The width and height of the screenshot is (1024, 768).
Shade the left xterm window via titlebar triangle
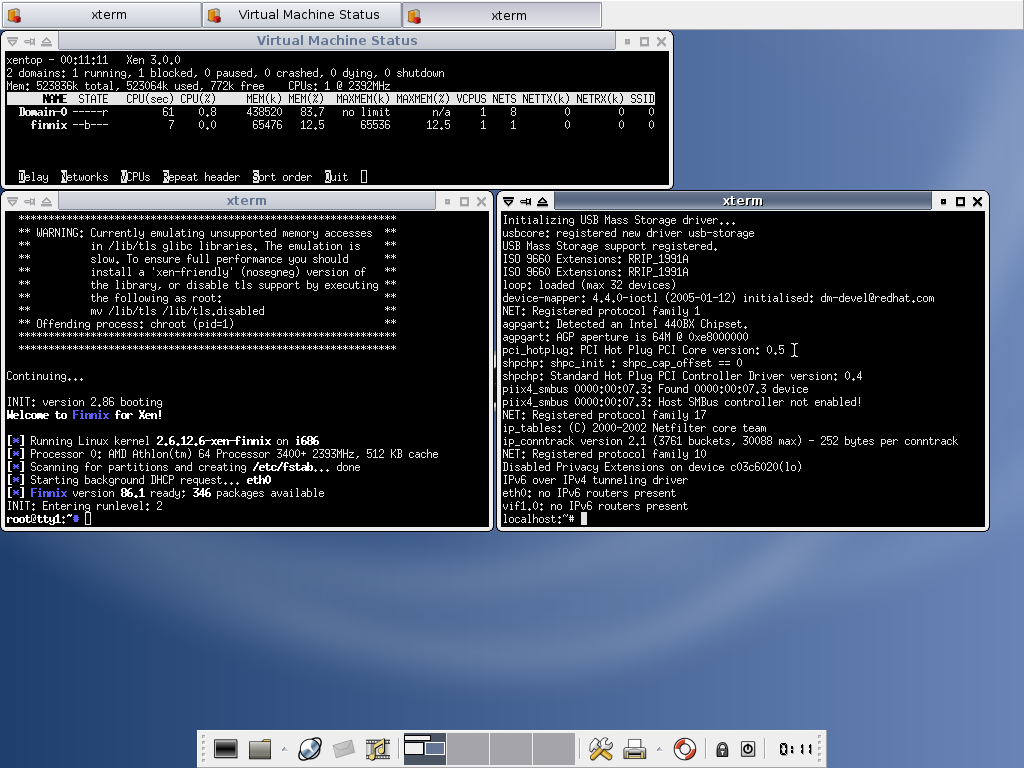(x=44, y=200)
